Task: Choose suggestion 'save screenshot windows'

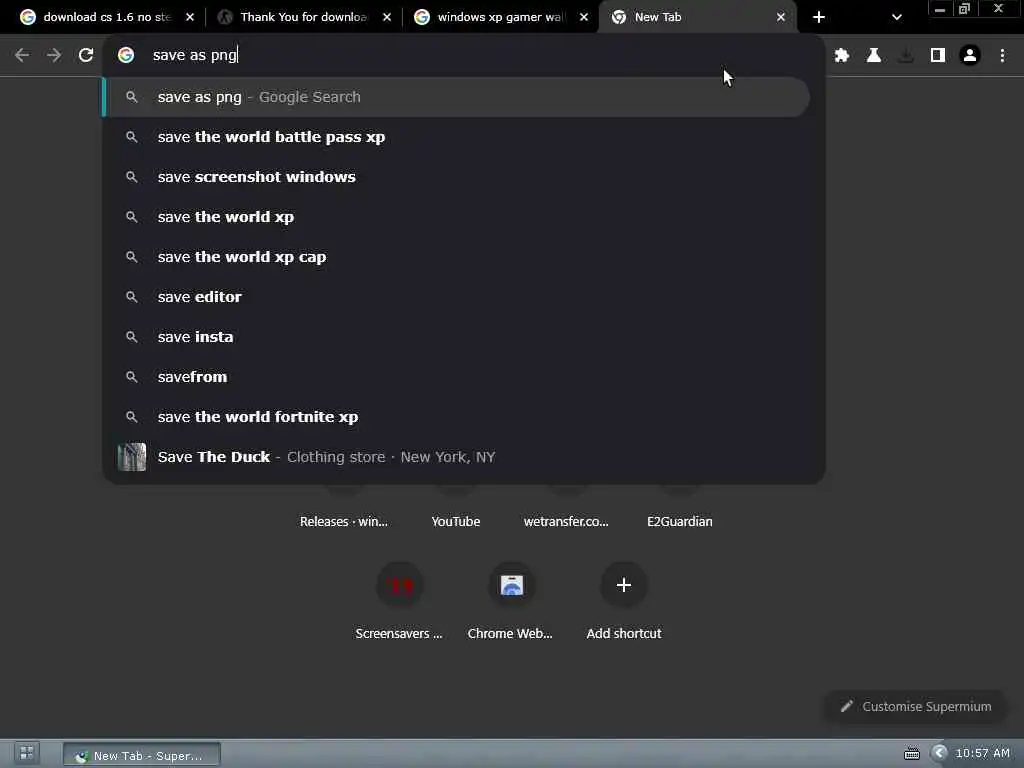Action: click(456, 177)
